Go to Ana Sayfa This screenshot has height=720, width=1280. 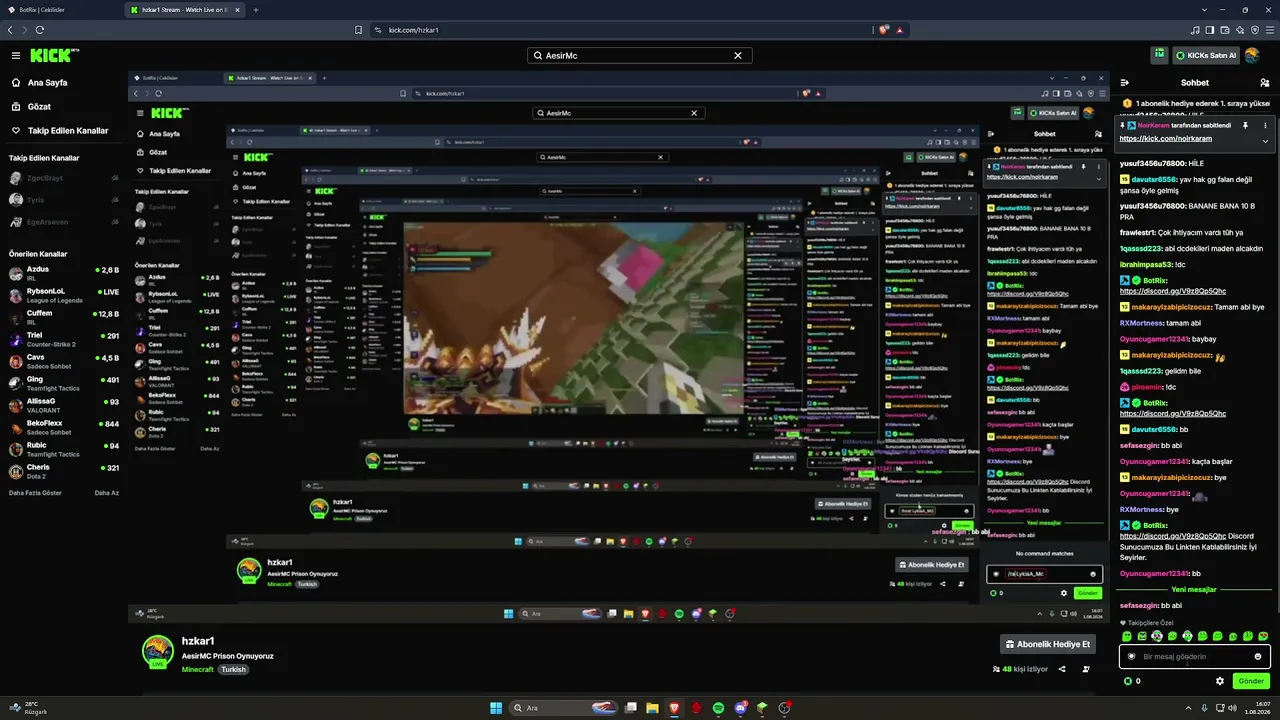47,83
